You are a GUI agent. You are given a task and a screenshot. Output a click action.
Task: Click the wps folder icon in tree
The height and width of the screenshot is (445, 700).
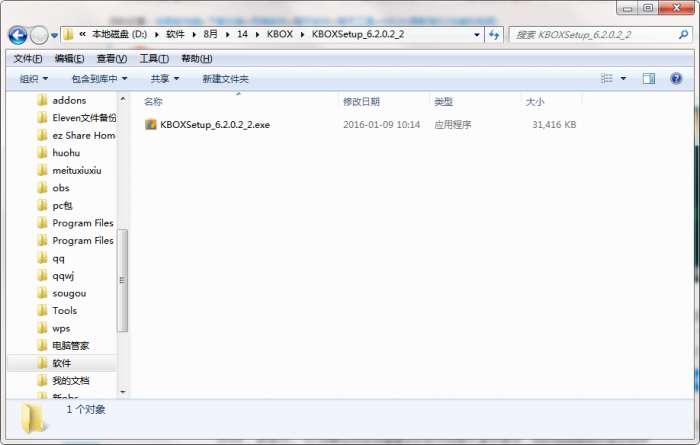pos(42,328)
